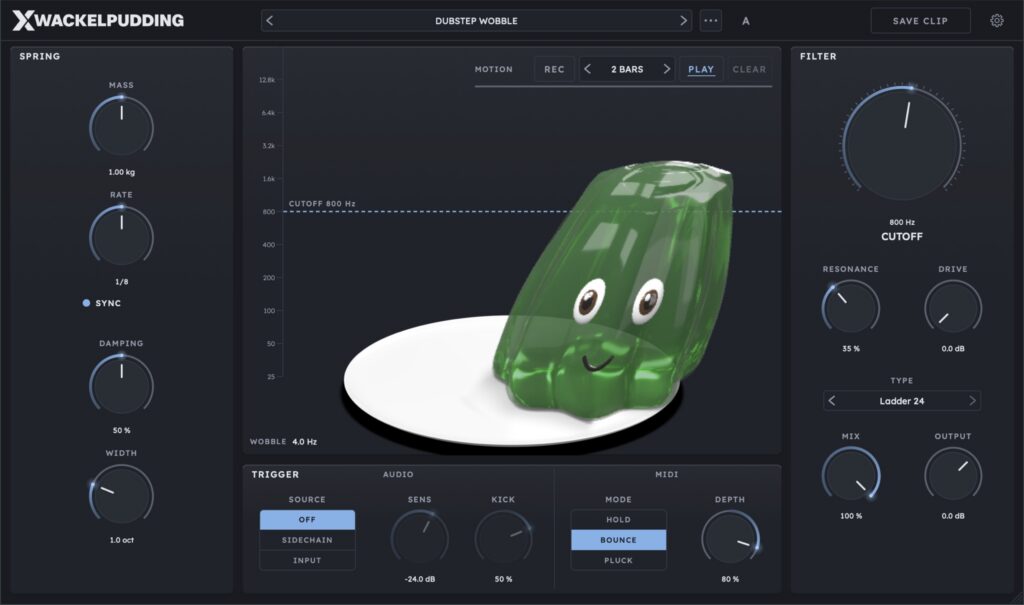Click the RESONANCE knob
The image size is (1024, 605).
point(850,307)
